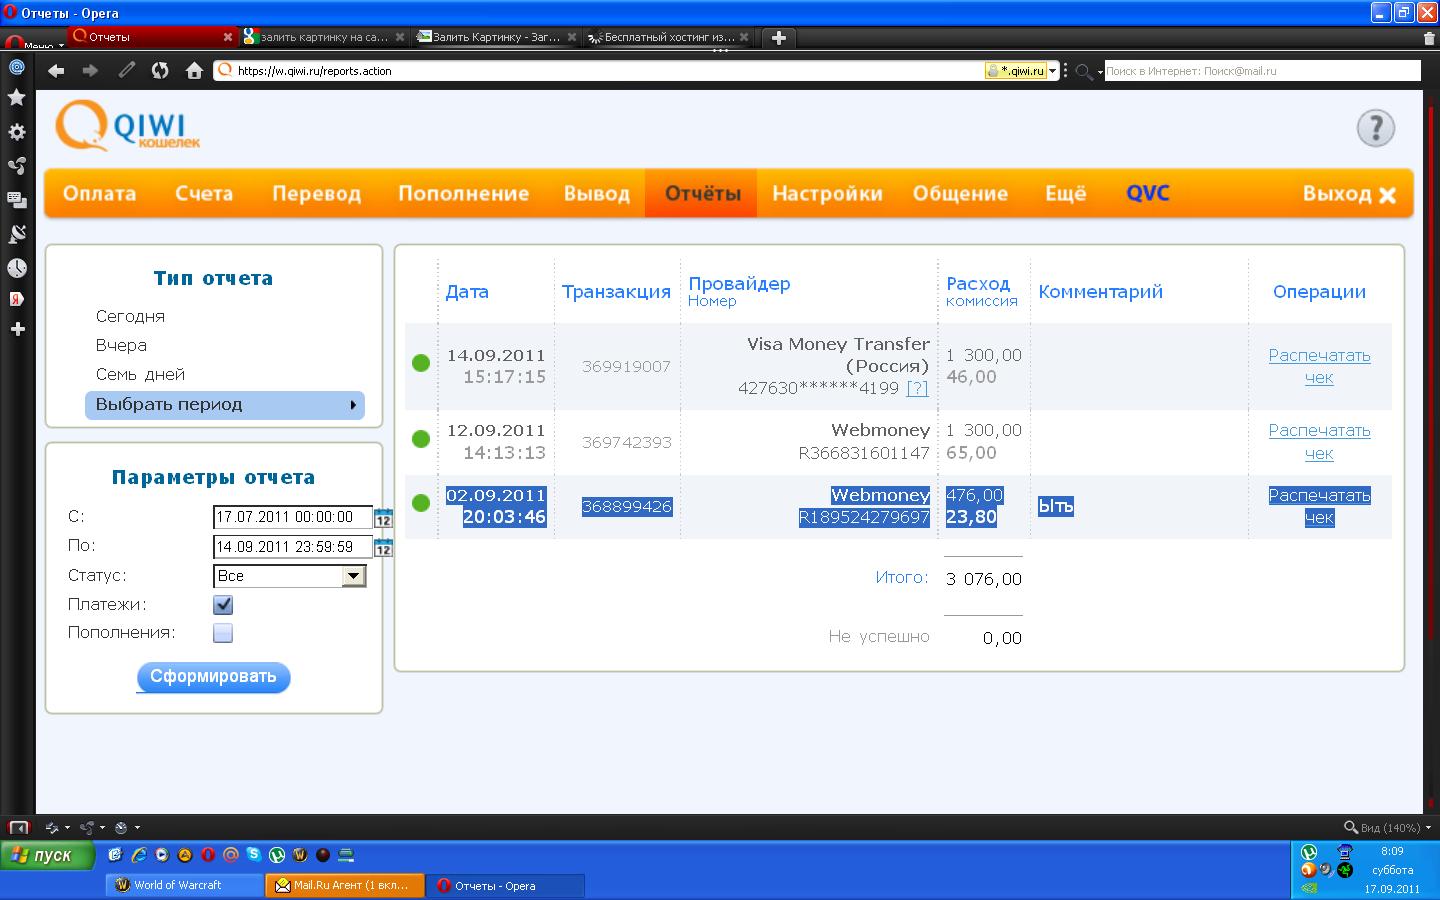Click the status icon of the 02.09.2011 transaction
The height and width of the screenshot is (900, 1440).
421,503
